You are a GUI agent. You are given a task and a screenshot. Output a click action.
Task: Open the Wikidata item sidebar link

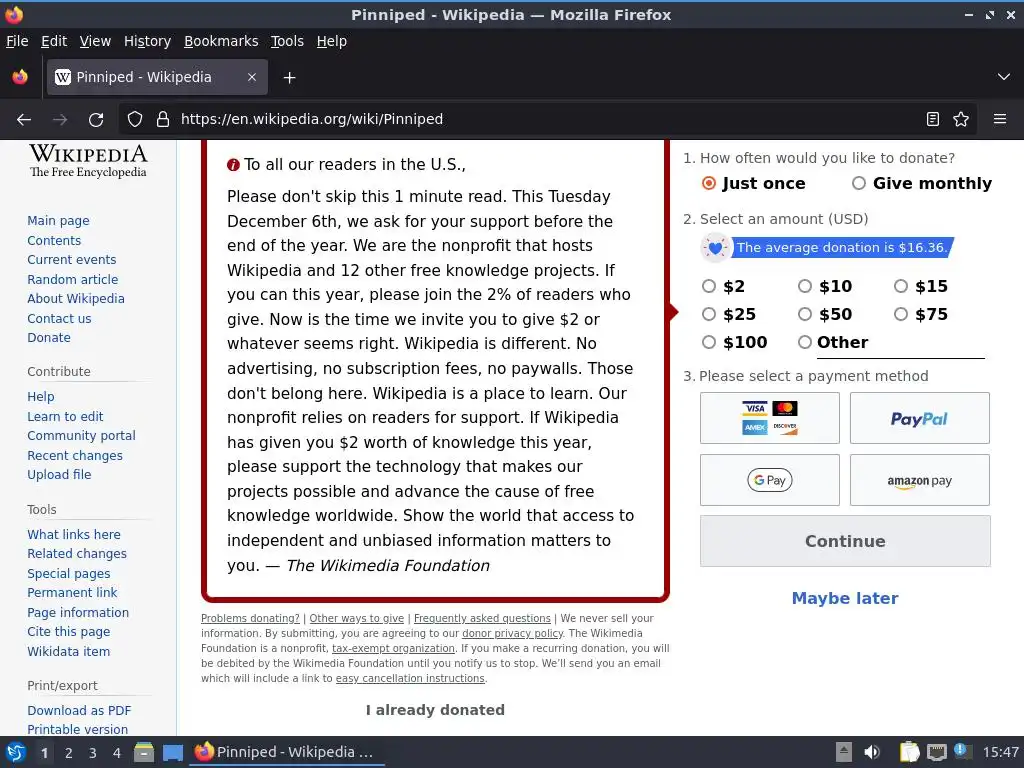[69, 652]
